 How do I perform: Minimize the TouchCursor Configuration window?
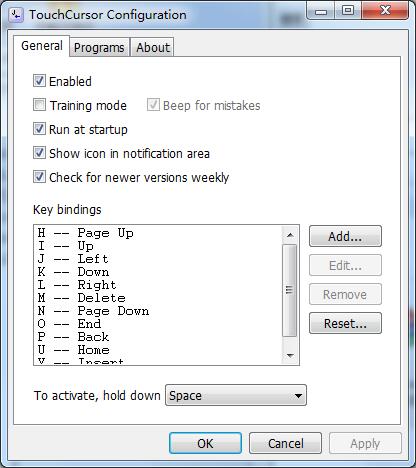coord(321,11)
